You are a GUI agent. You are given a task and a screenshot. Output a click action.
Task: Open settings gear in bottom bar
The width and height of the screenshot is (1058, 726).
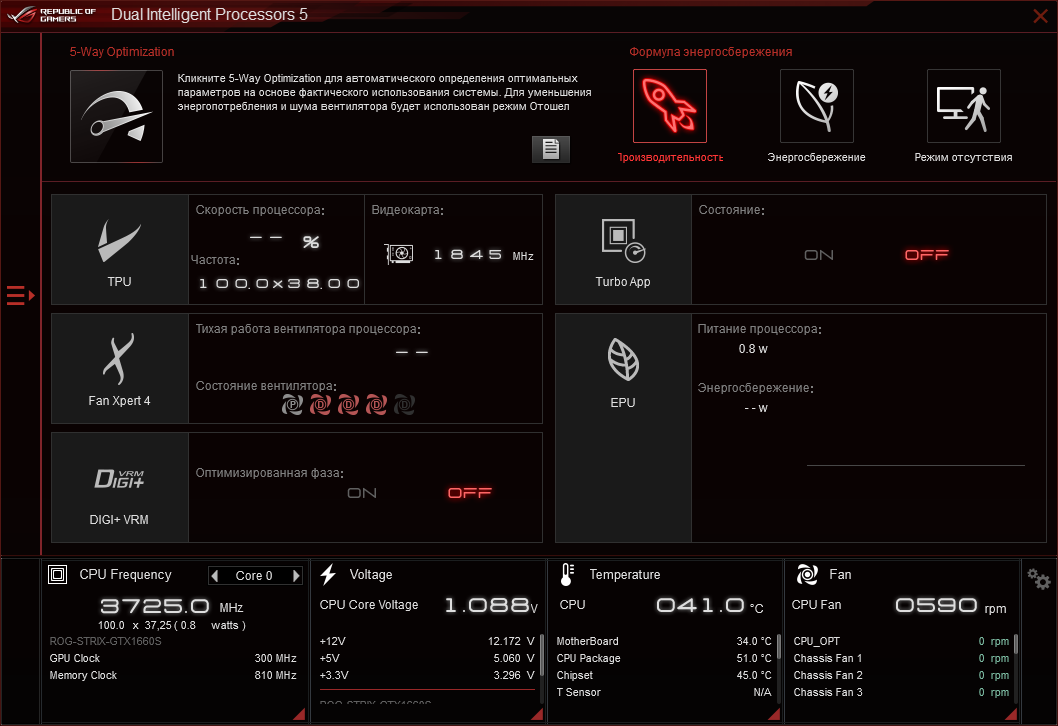(x=1038, y=579)
